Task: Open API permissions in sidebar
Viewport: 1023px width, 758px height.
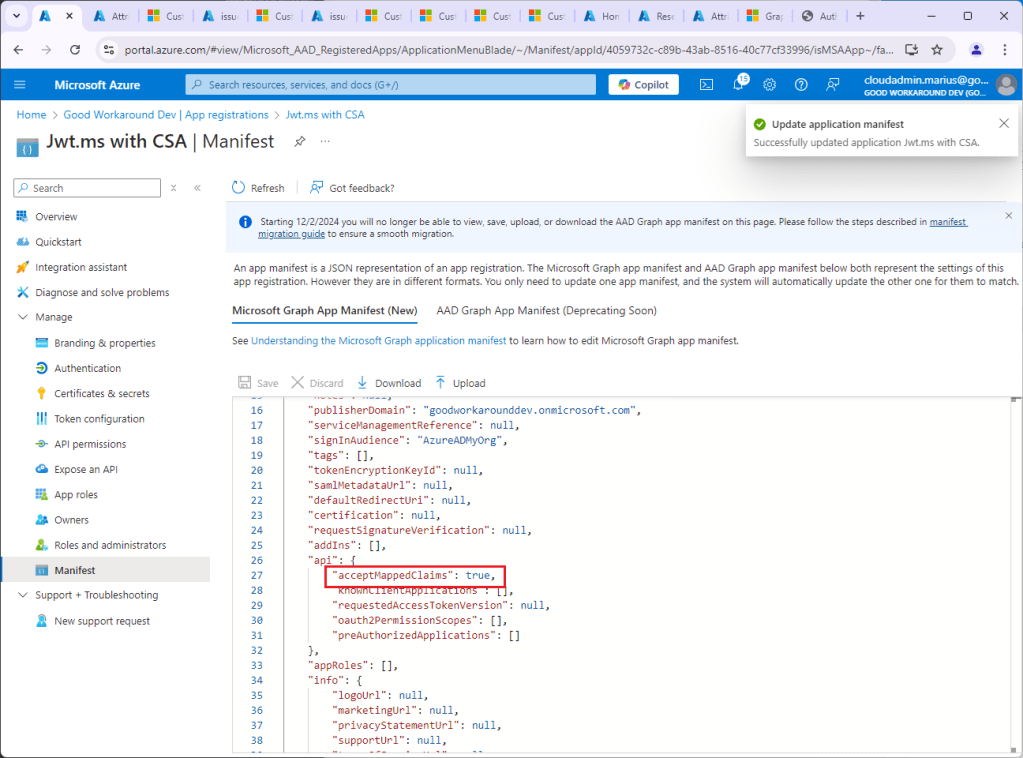Action: 90,444
